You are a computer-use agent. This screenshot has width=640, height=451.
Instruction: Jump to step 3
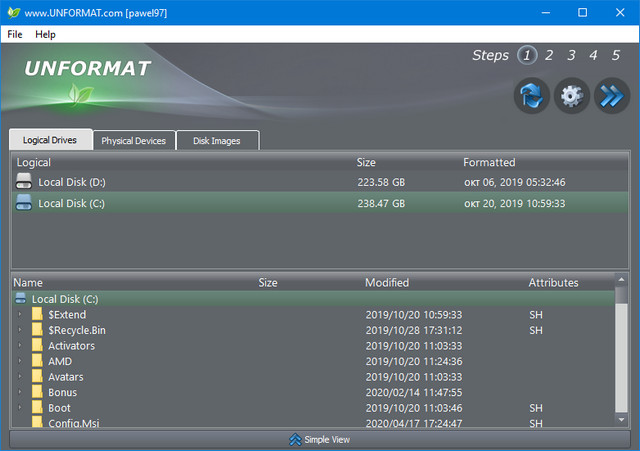[x=571, y=56]
